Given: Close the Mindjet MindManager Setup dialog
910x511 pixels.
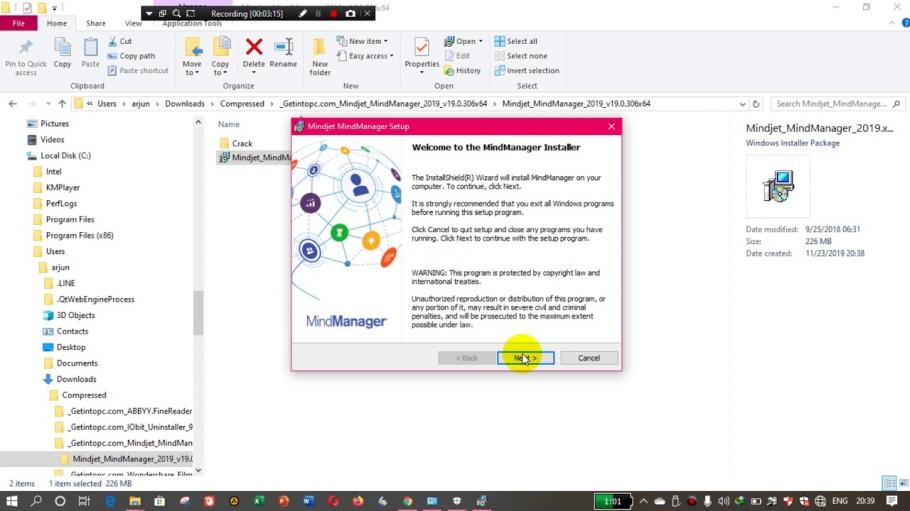Looking at the screenshot, I should tap(611, 126).
